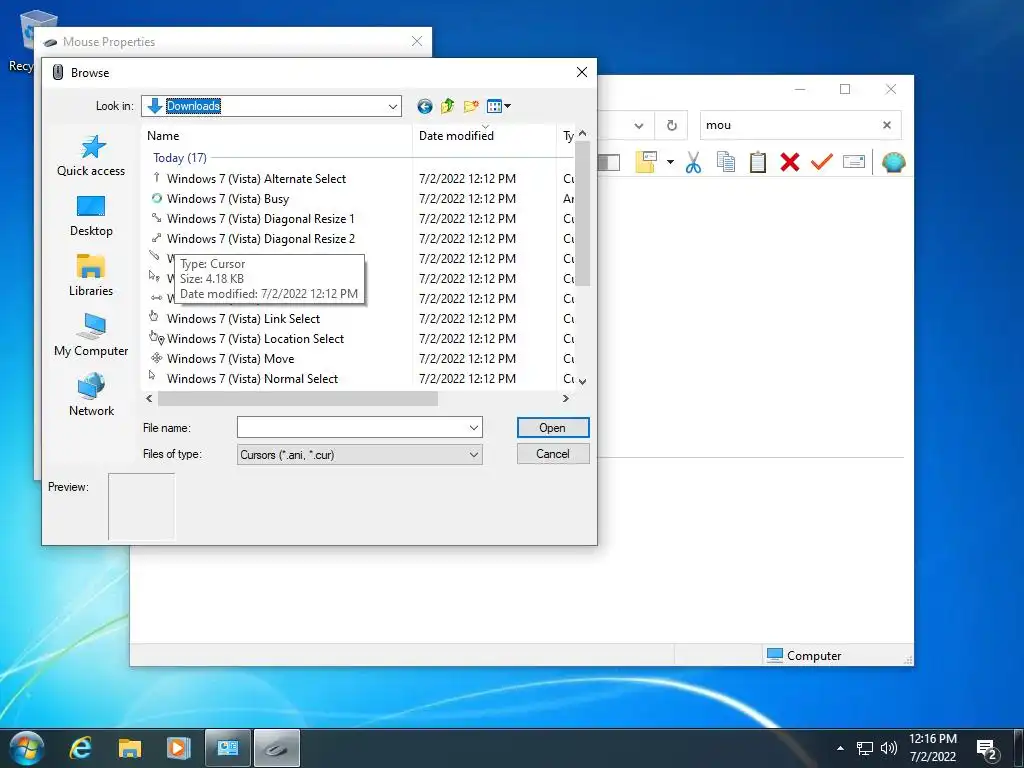Sort by the Date modified column header

point(484,136)
